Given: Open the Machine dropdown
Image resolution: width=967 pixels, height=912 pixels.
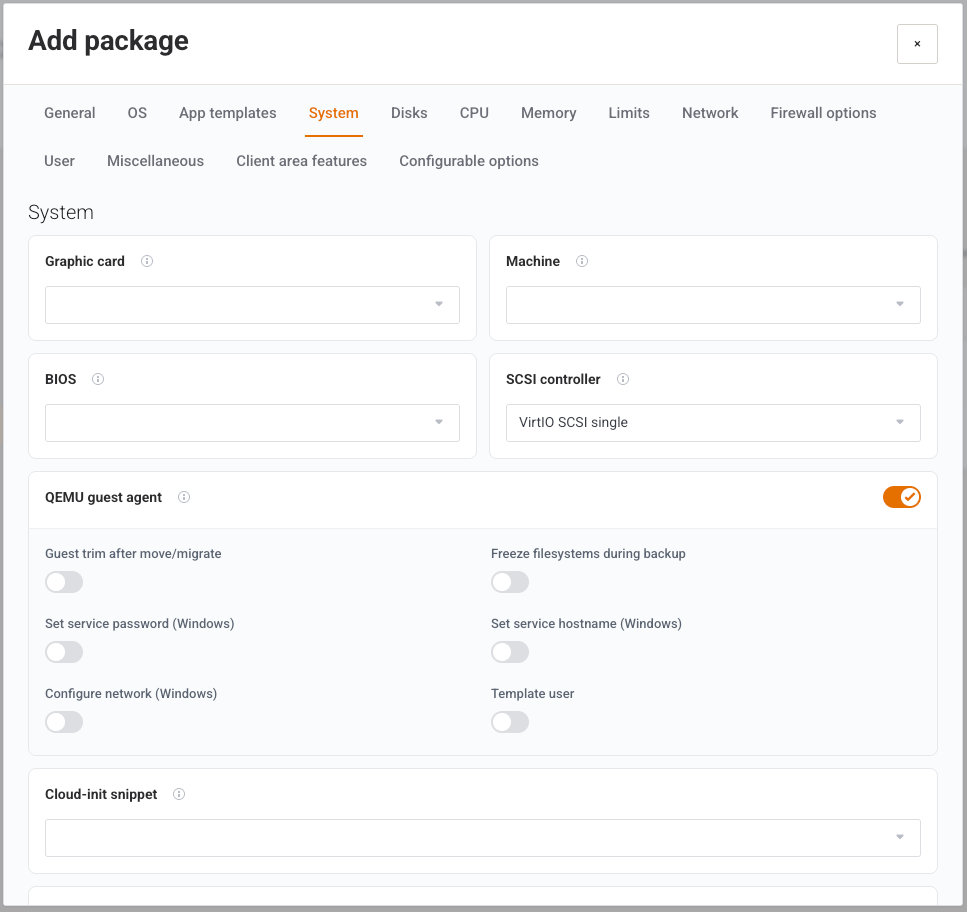Looking at the screenshot, I should point(713,305).
